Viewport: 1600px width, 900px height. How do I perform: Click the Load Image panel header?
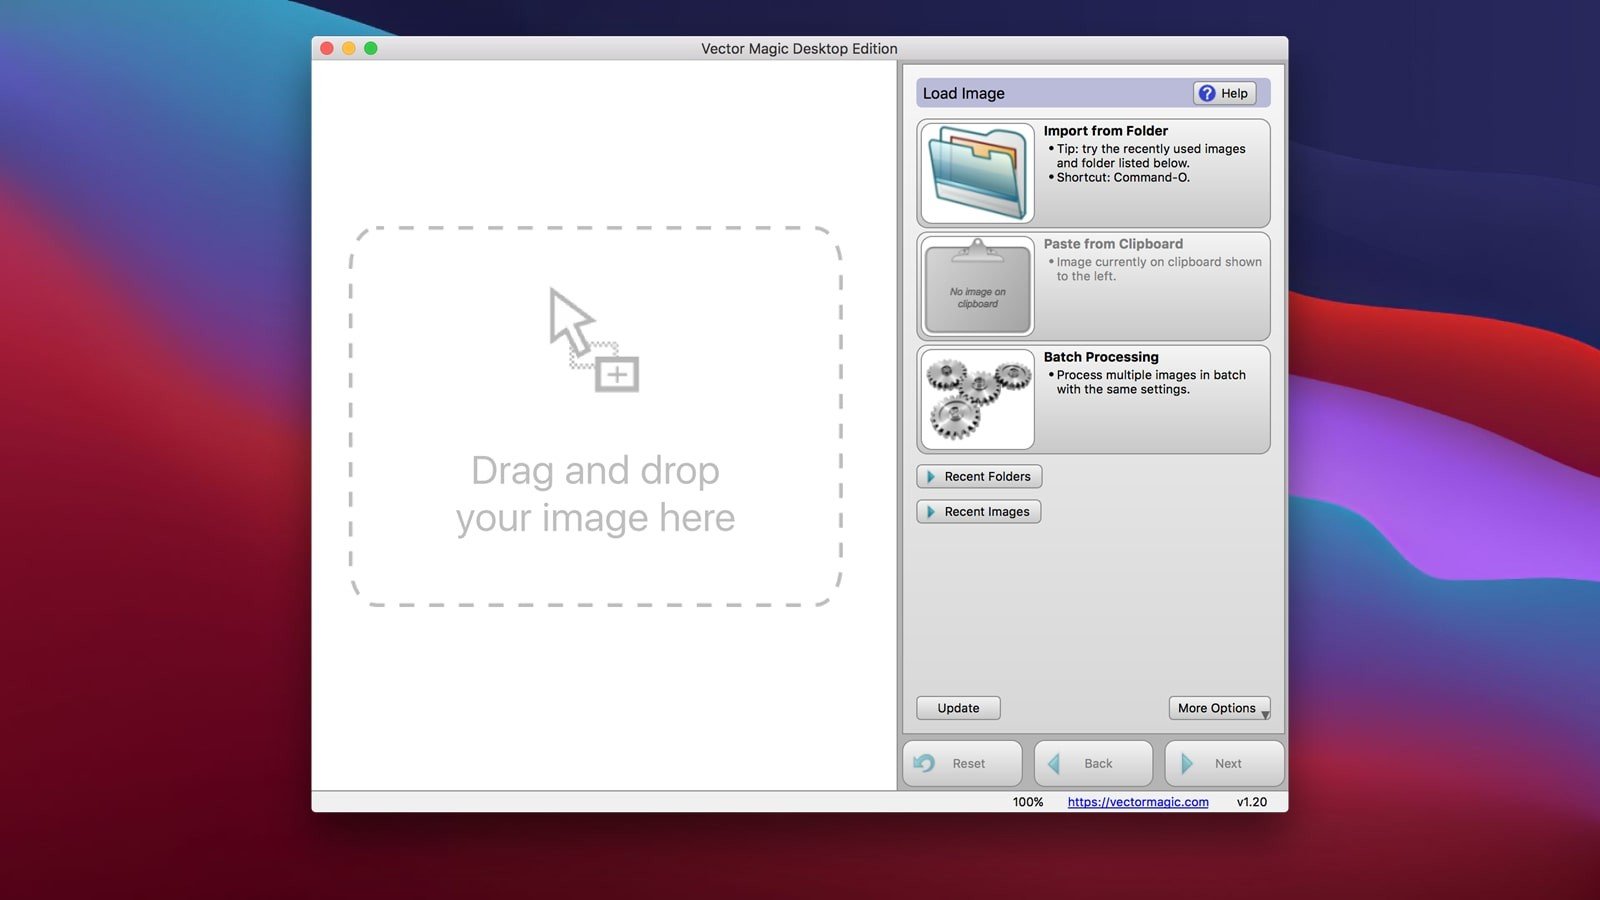[1050, 93]
